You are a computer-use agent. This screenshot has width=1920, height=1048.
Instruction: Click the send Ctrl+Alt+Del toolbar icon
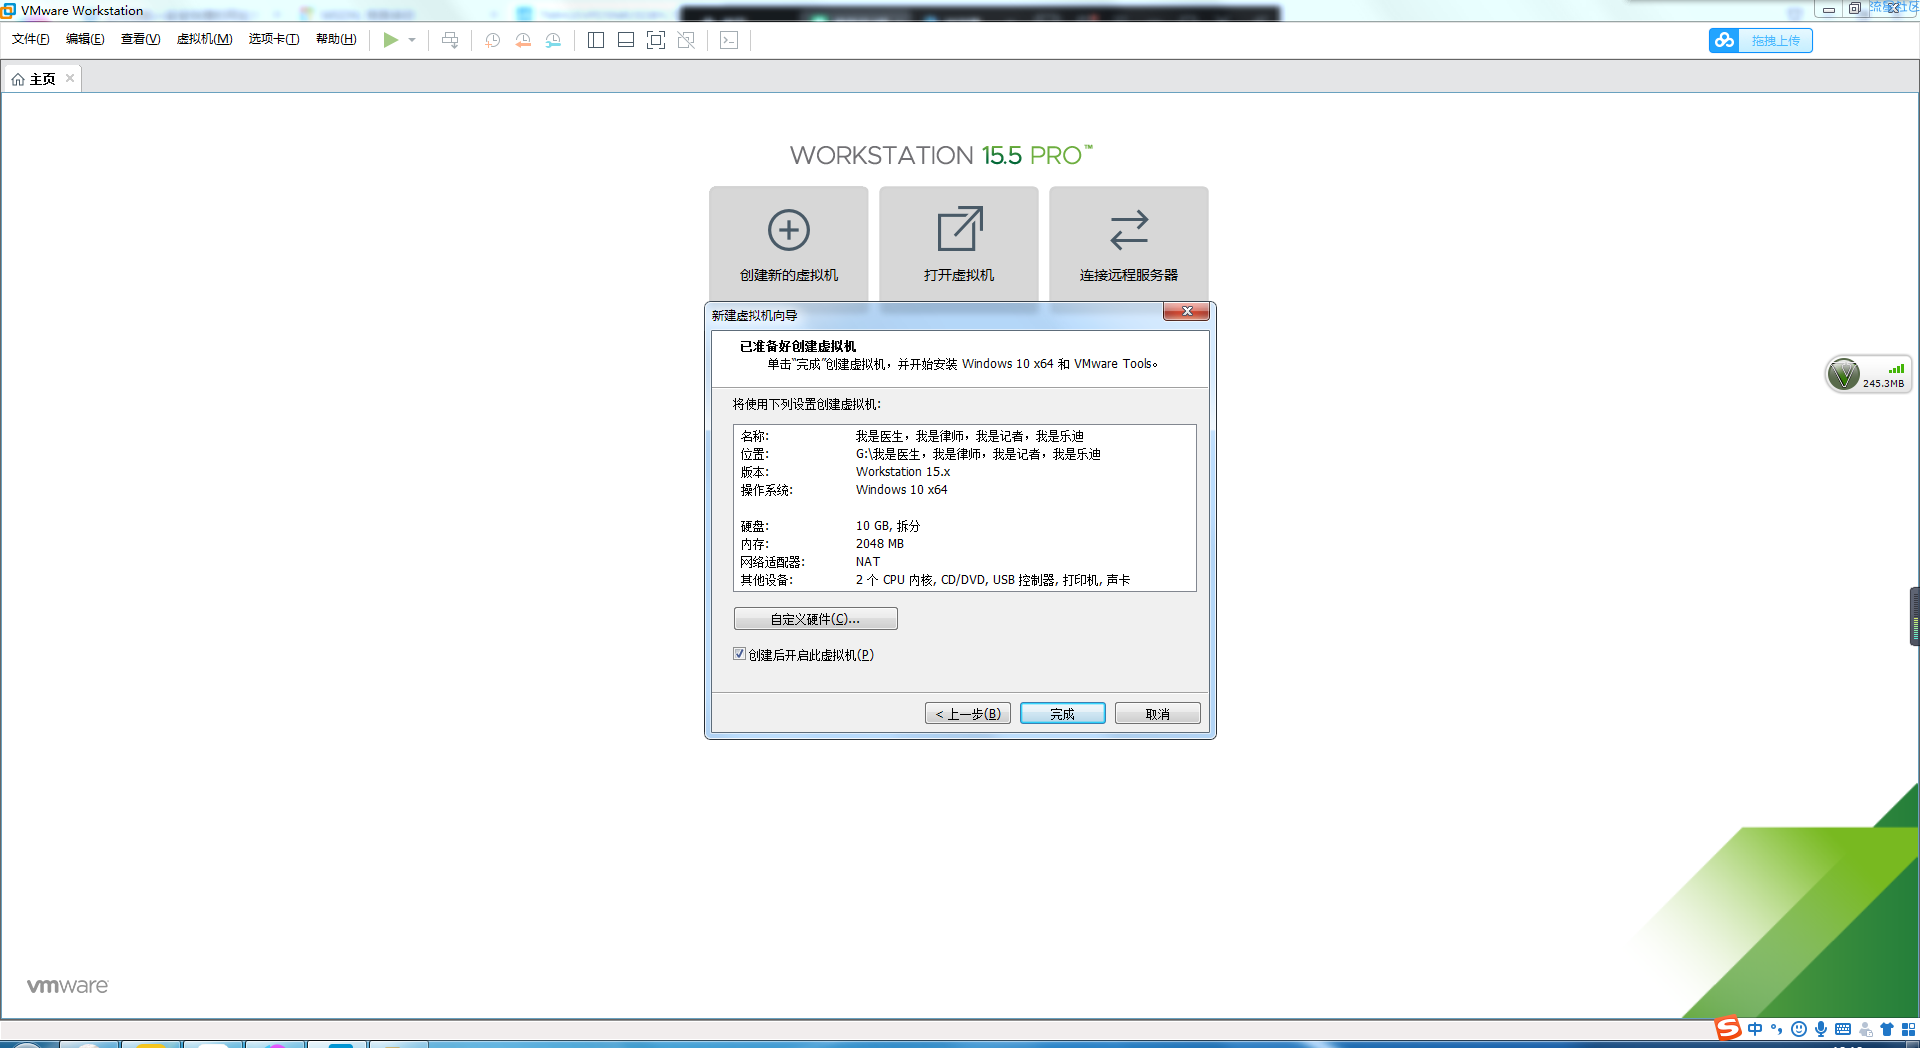[x=450, y=40]
